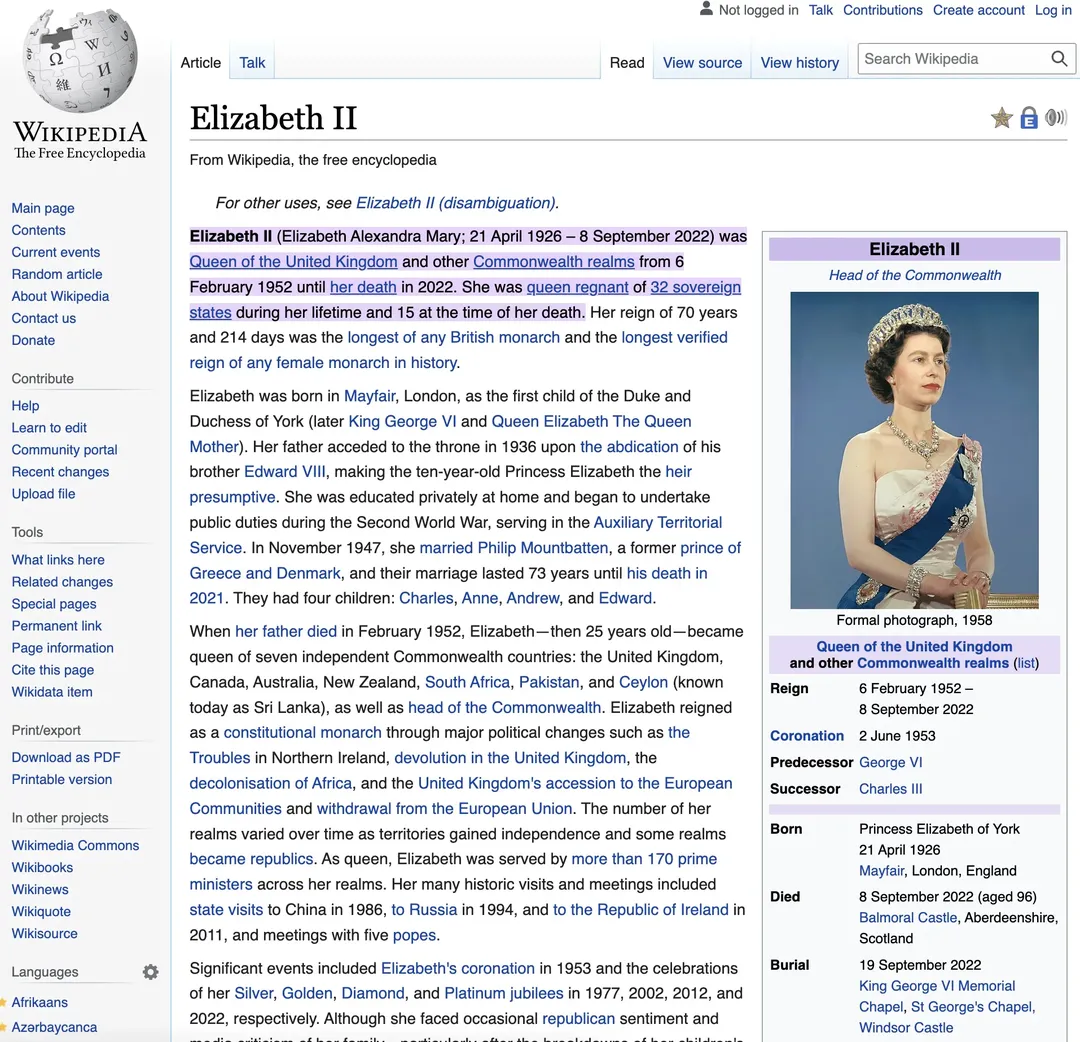Click the blue padlock protection icon
Viewport: 1080px width, 1042px height.
pos(1029,118)
